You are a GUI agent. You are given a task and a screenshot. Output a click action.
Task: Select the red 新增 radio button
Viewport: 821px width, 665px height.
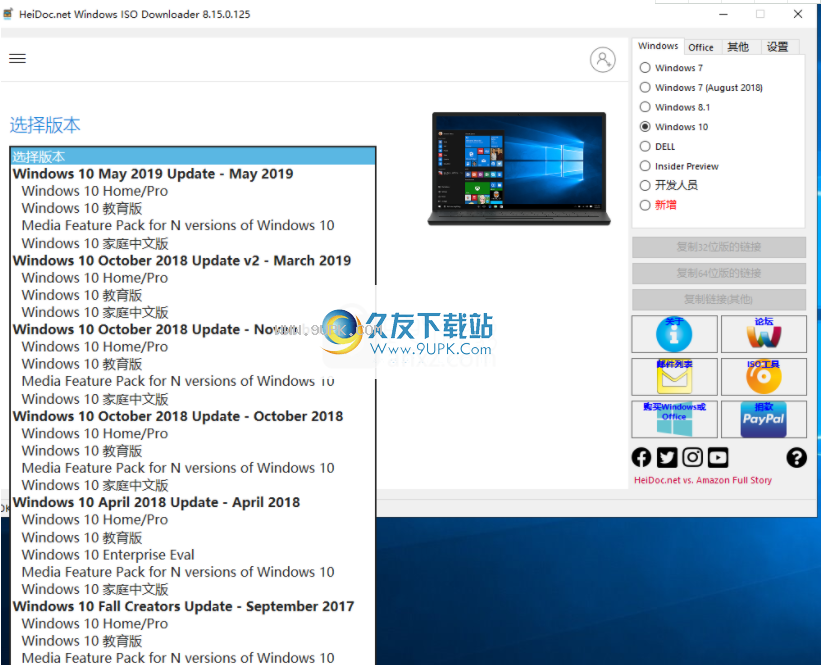pos(645,205)
